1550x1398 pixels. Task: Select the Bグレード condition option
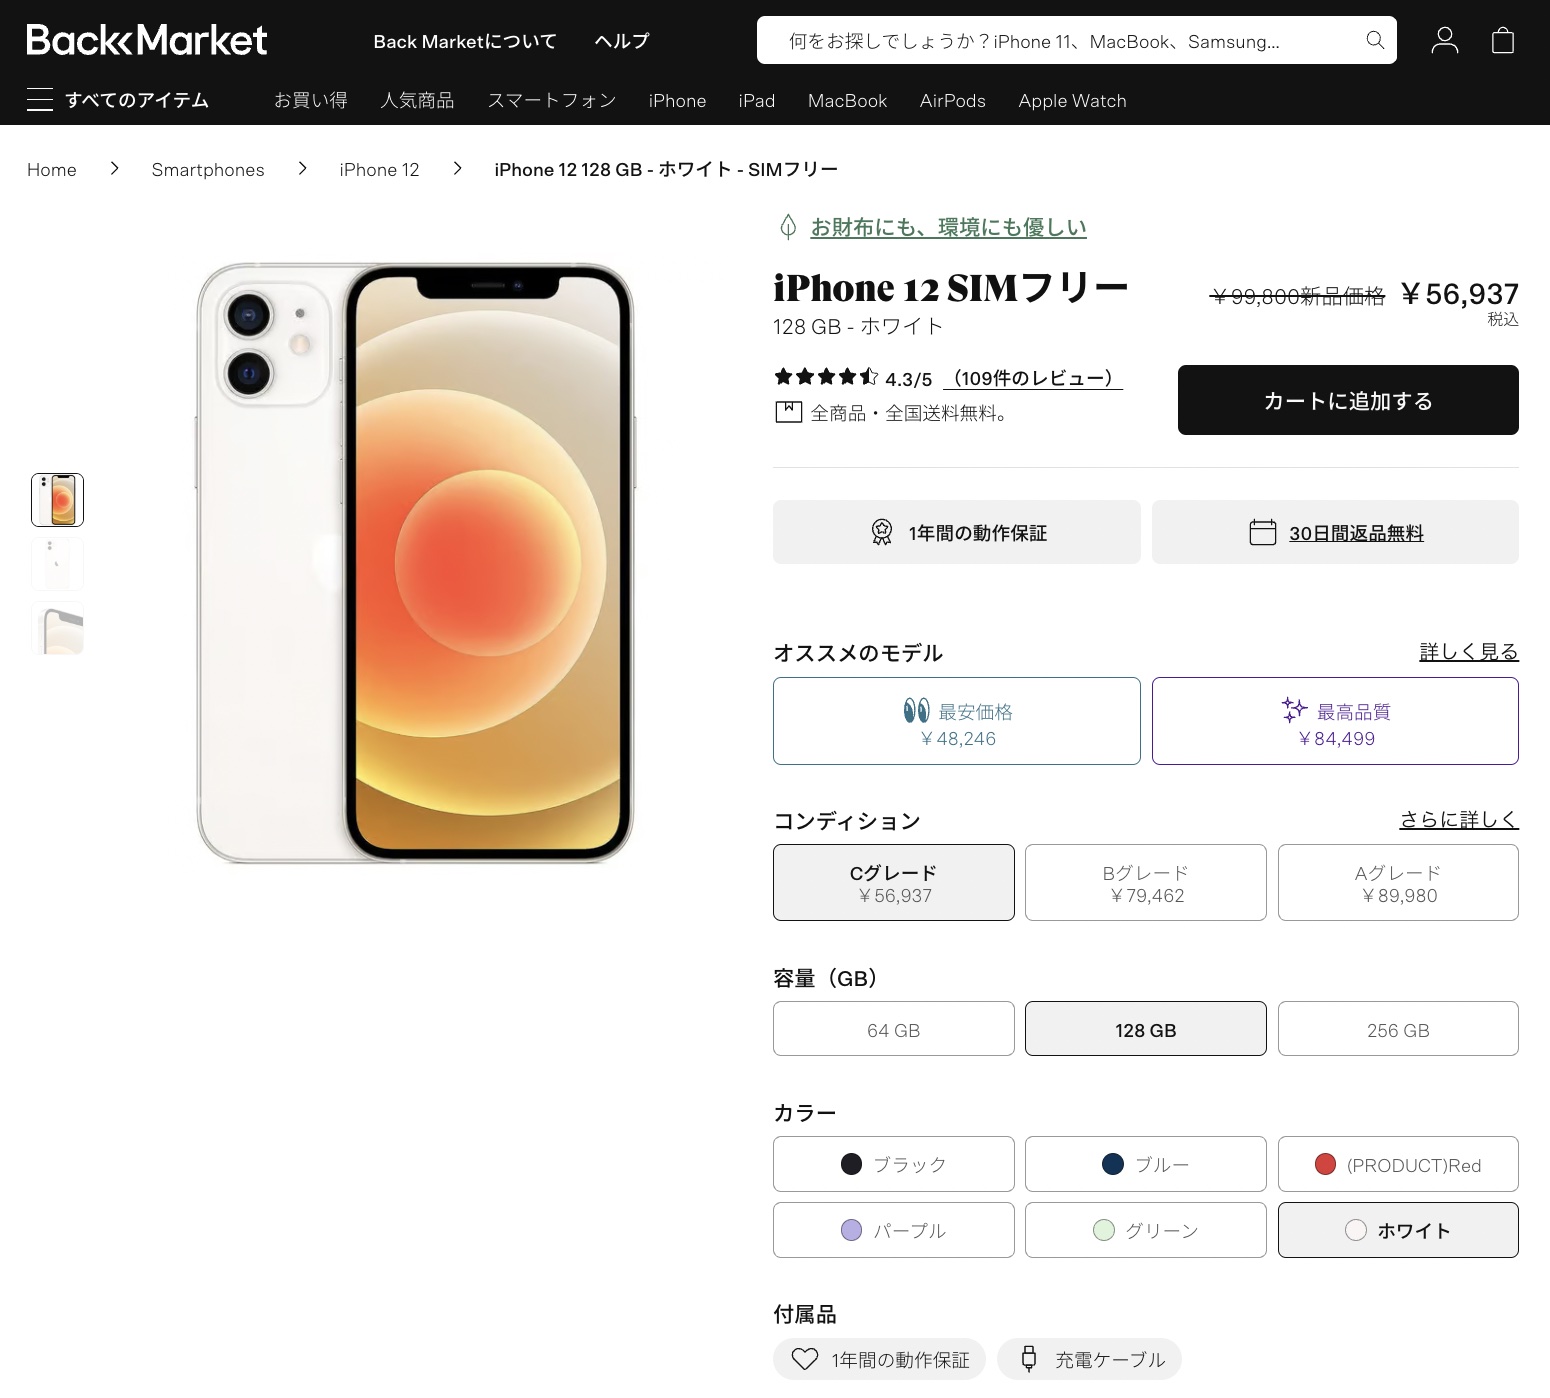[1145, 882]
